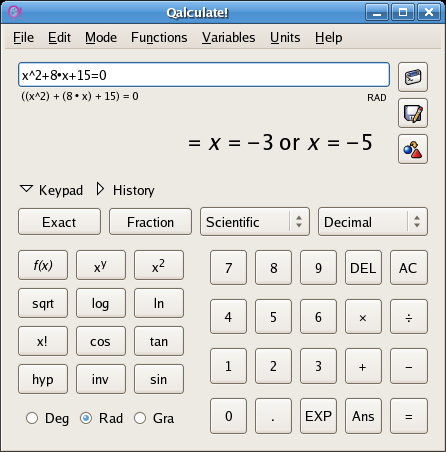Viewport: 446px width, 452px height.
Task: Insert the log function
Action: pyautogui.click(x=101, y=303)
